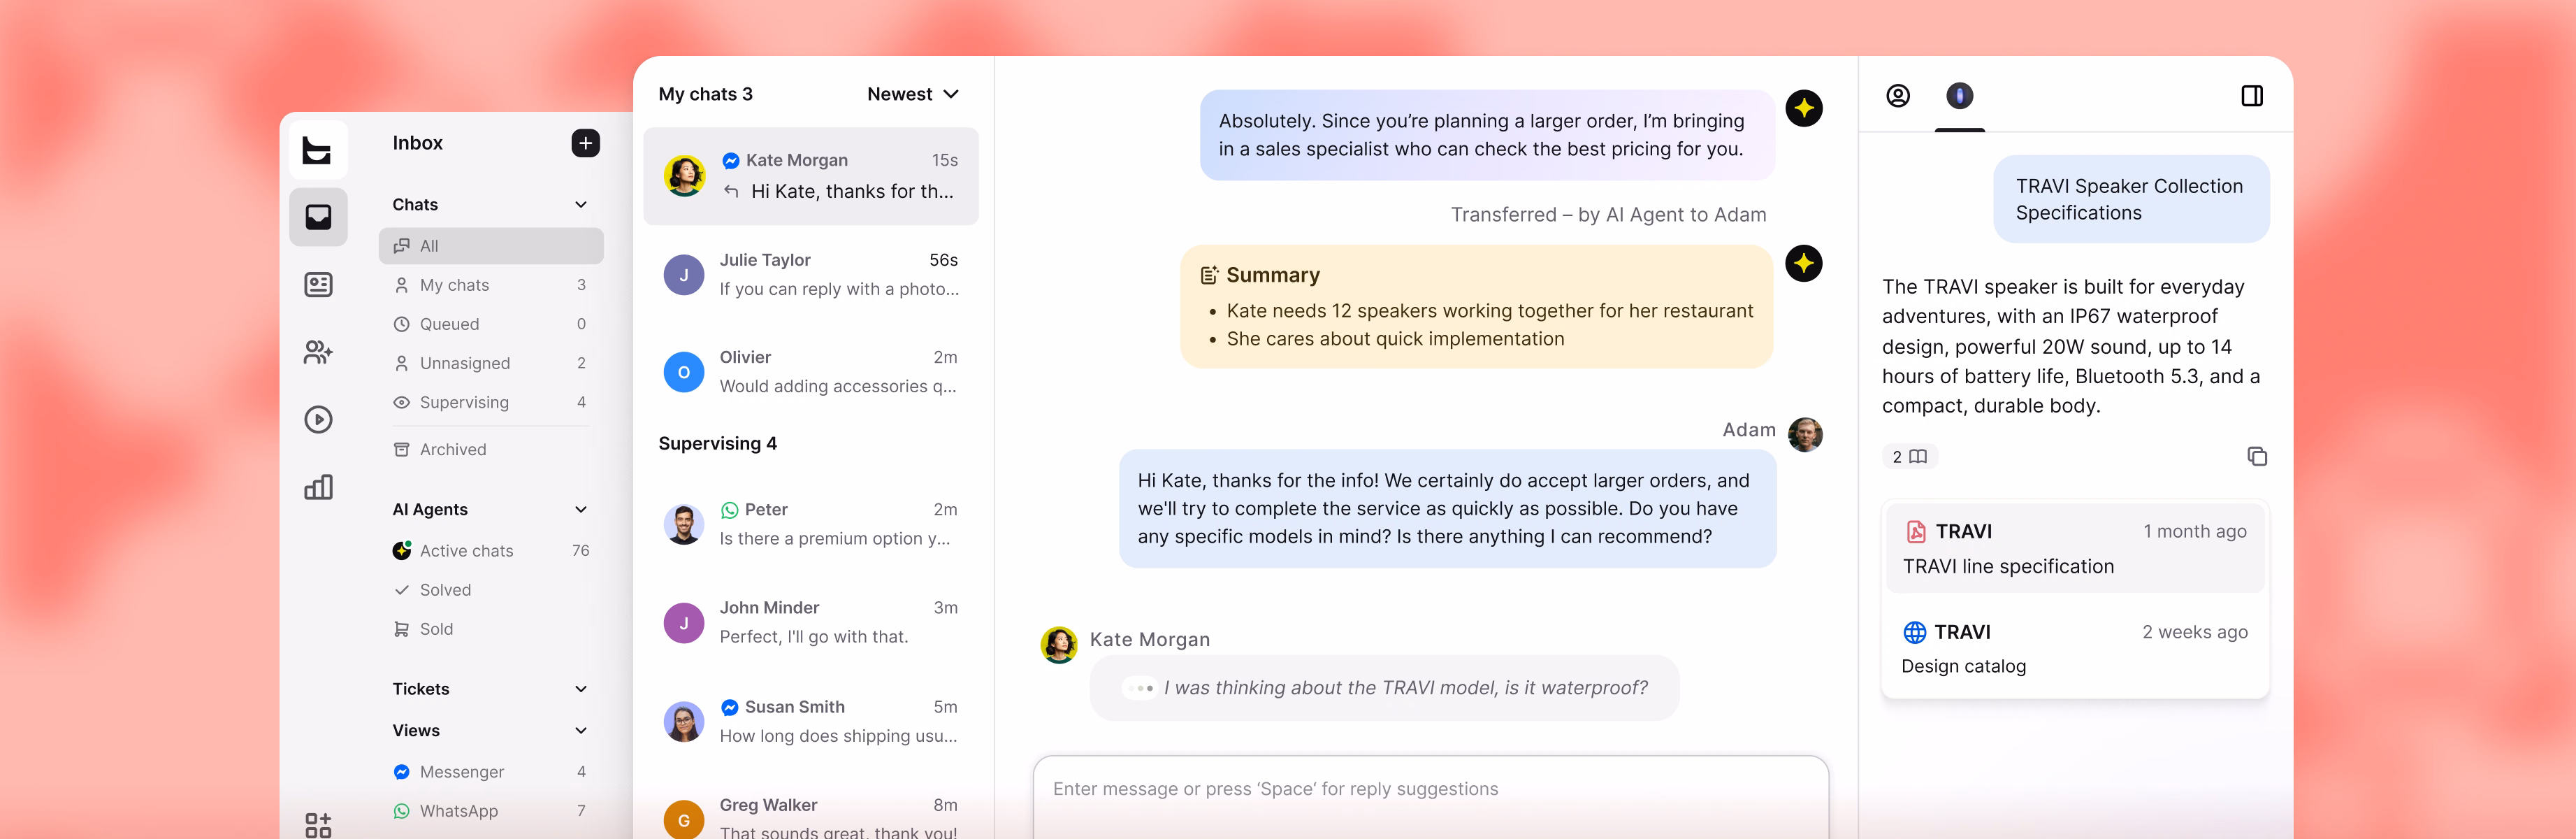The width and height of the screenshot is (2576, 839).
Task: Click the AI star icon beside the Absolutely message
Action: [1804, 108]
